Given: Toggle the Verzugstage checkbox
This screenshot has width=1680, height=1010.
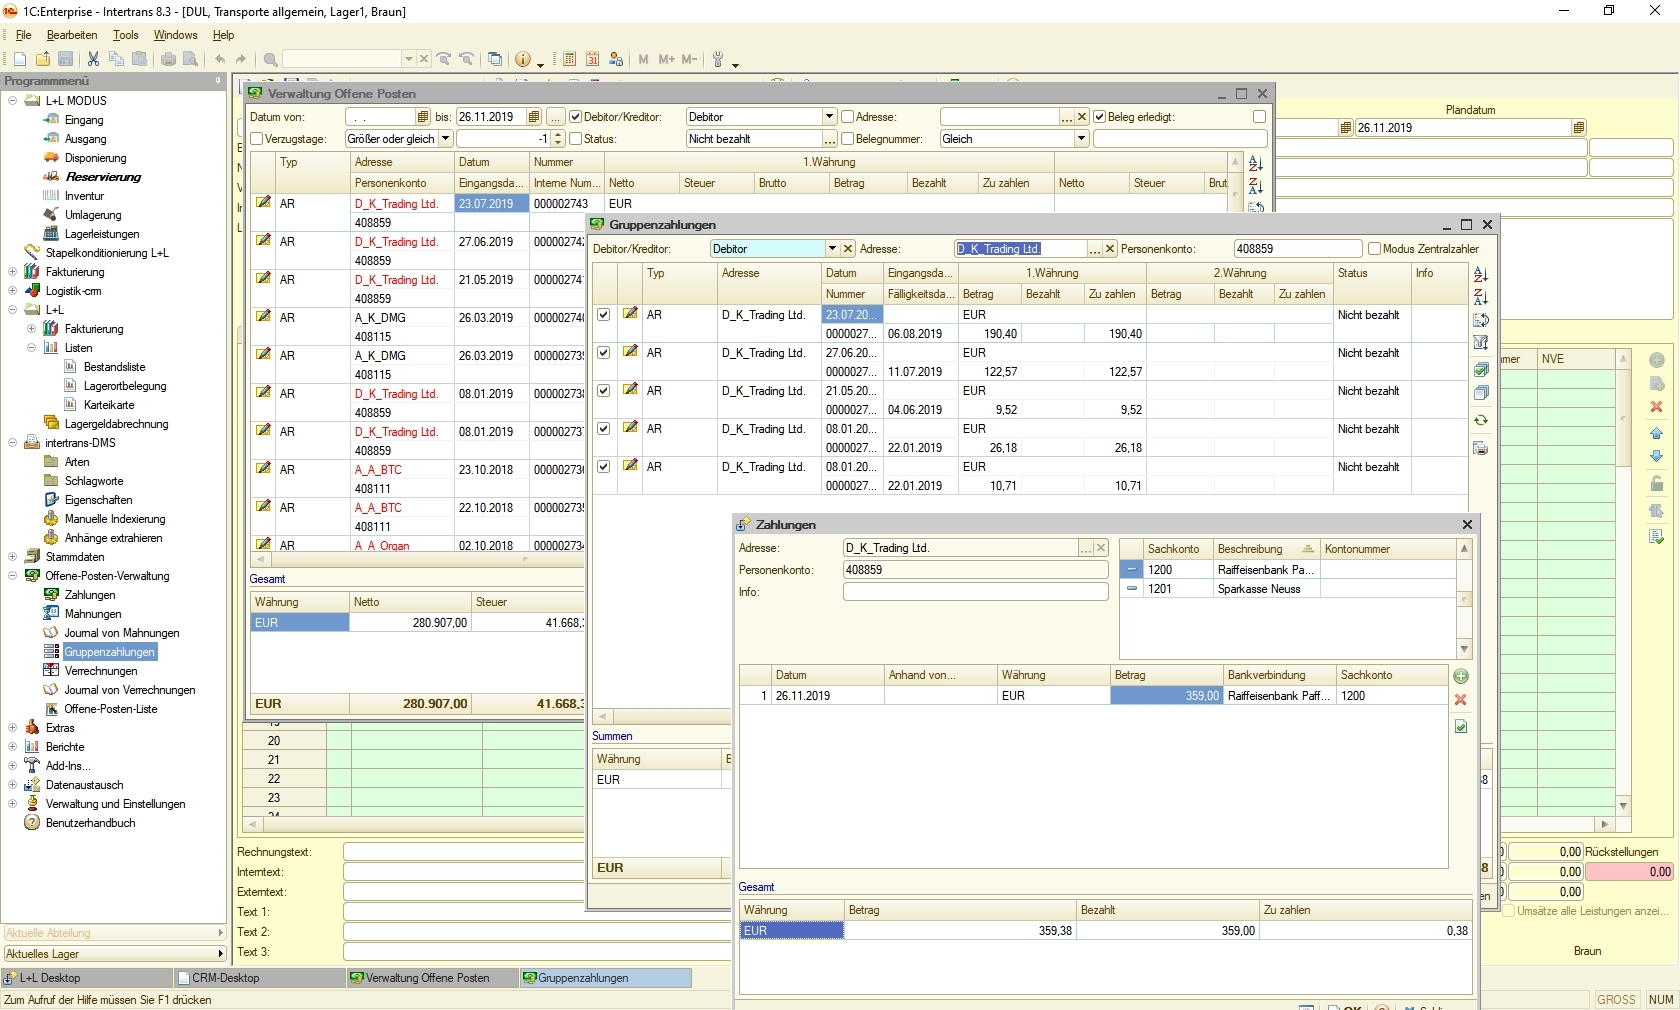Looking at the screenshot, I should pyautogui.click(x=257, y=139).
